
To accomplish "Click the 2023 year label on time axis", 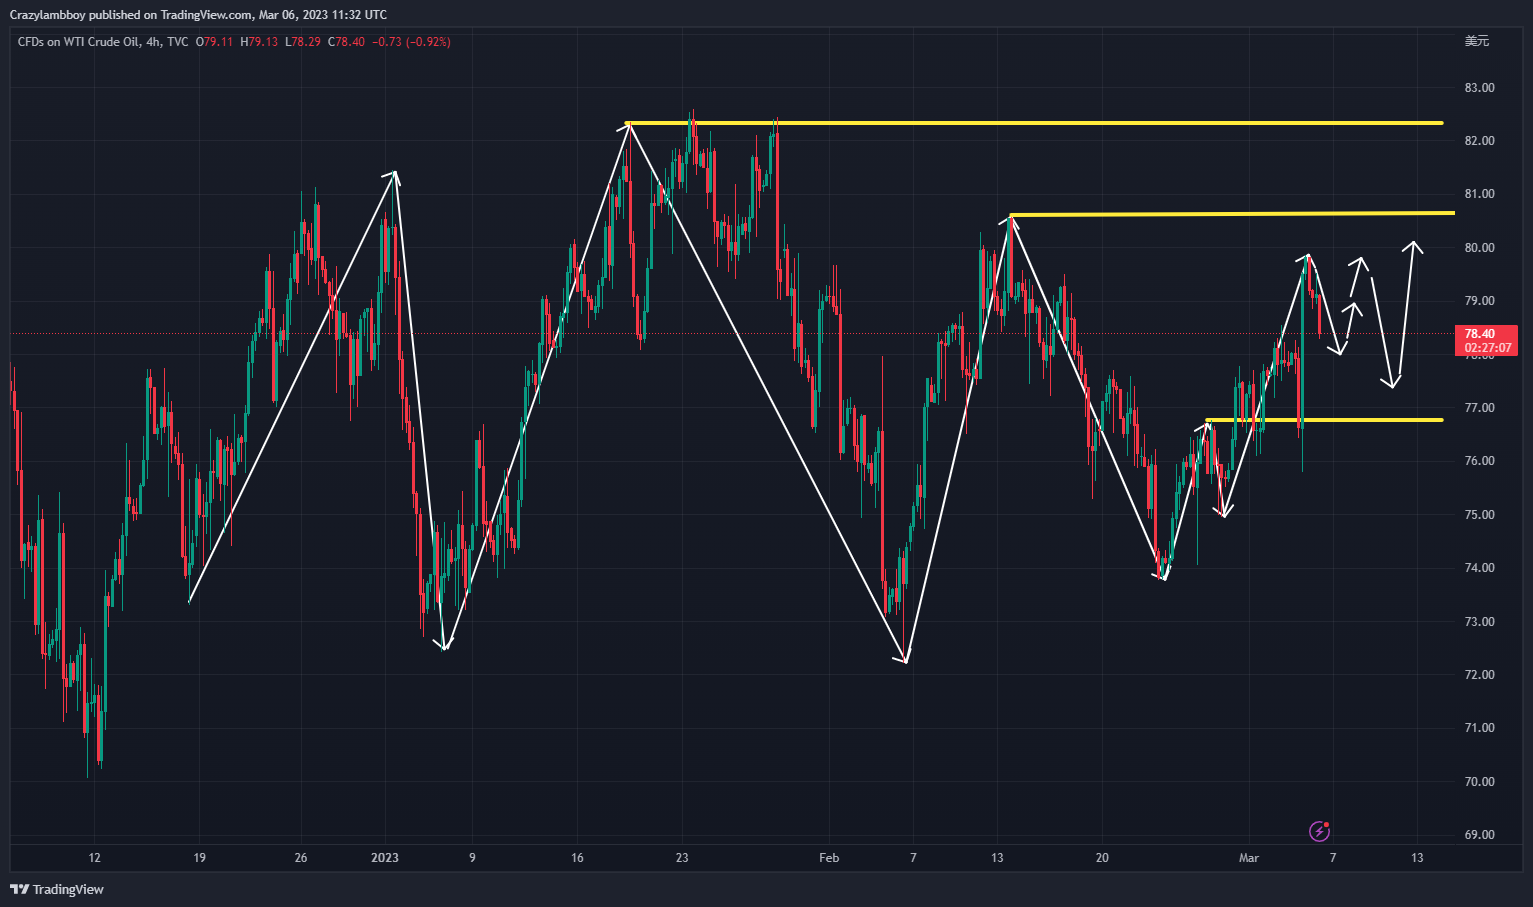I will coord(385,858).
